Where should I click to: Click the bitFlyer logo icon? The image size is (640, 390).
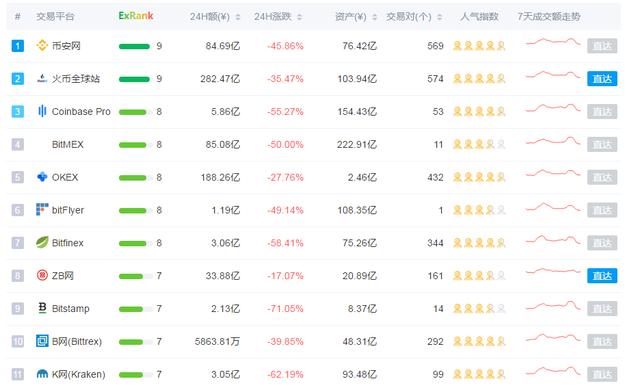click(x=42, y=209)
